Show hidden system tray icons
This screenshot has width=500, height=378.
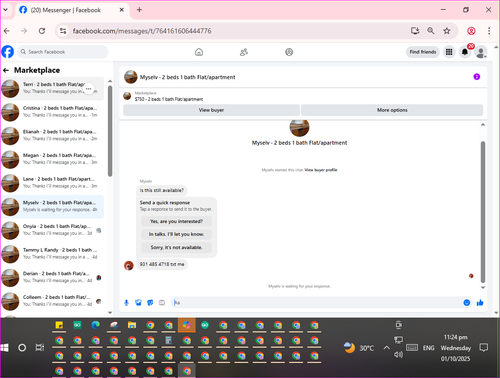tap(386, 348)
